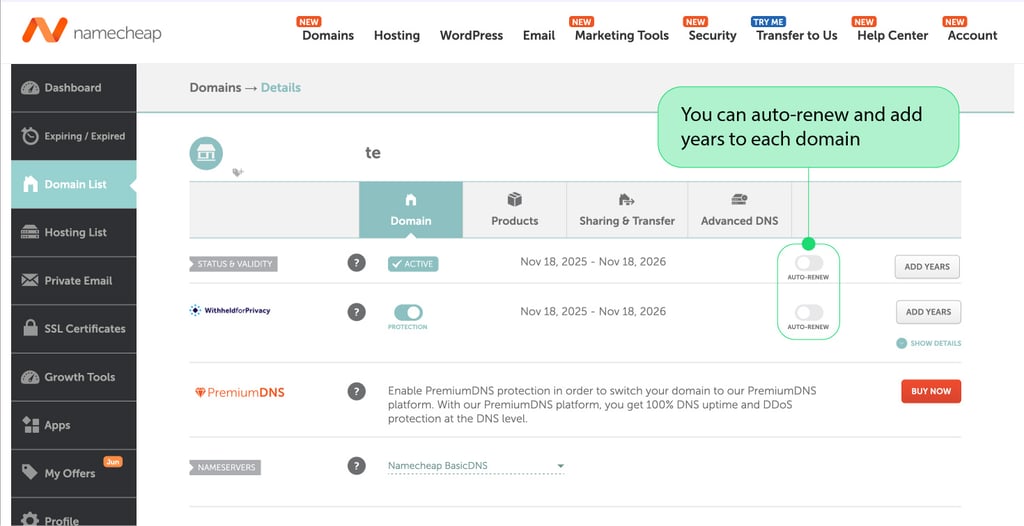The image size is (1024, 526).
Task: Open the Domains top menu
Action: tap(328, 35)
